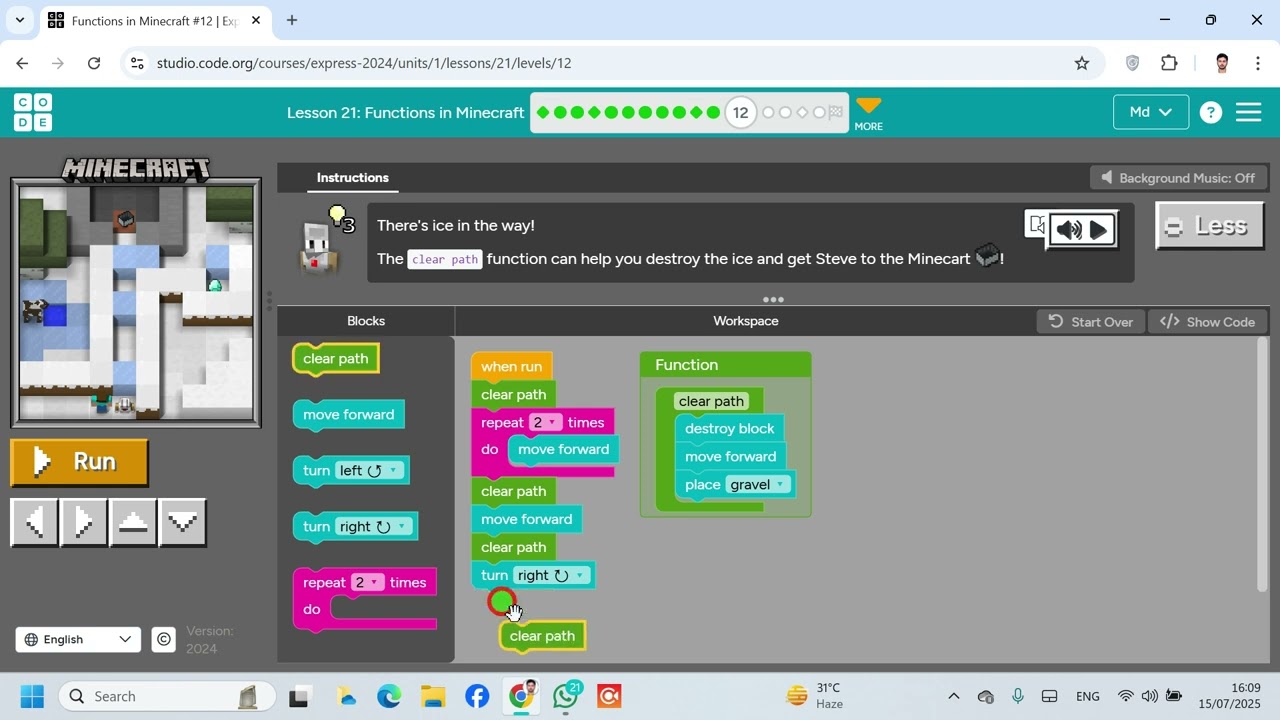
Task: Select the destroy block in function
Action: coord(729,429)
